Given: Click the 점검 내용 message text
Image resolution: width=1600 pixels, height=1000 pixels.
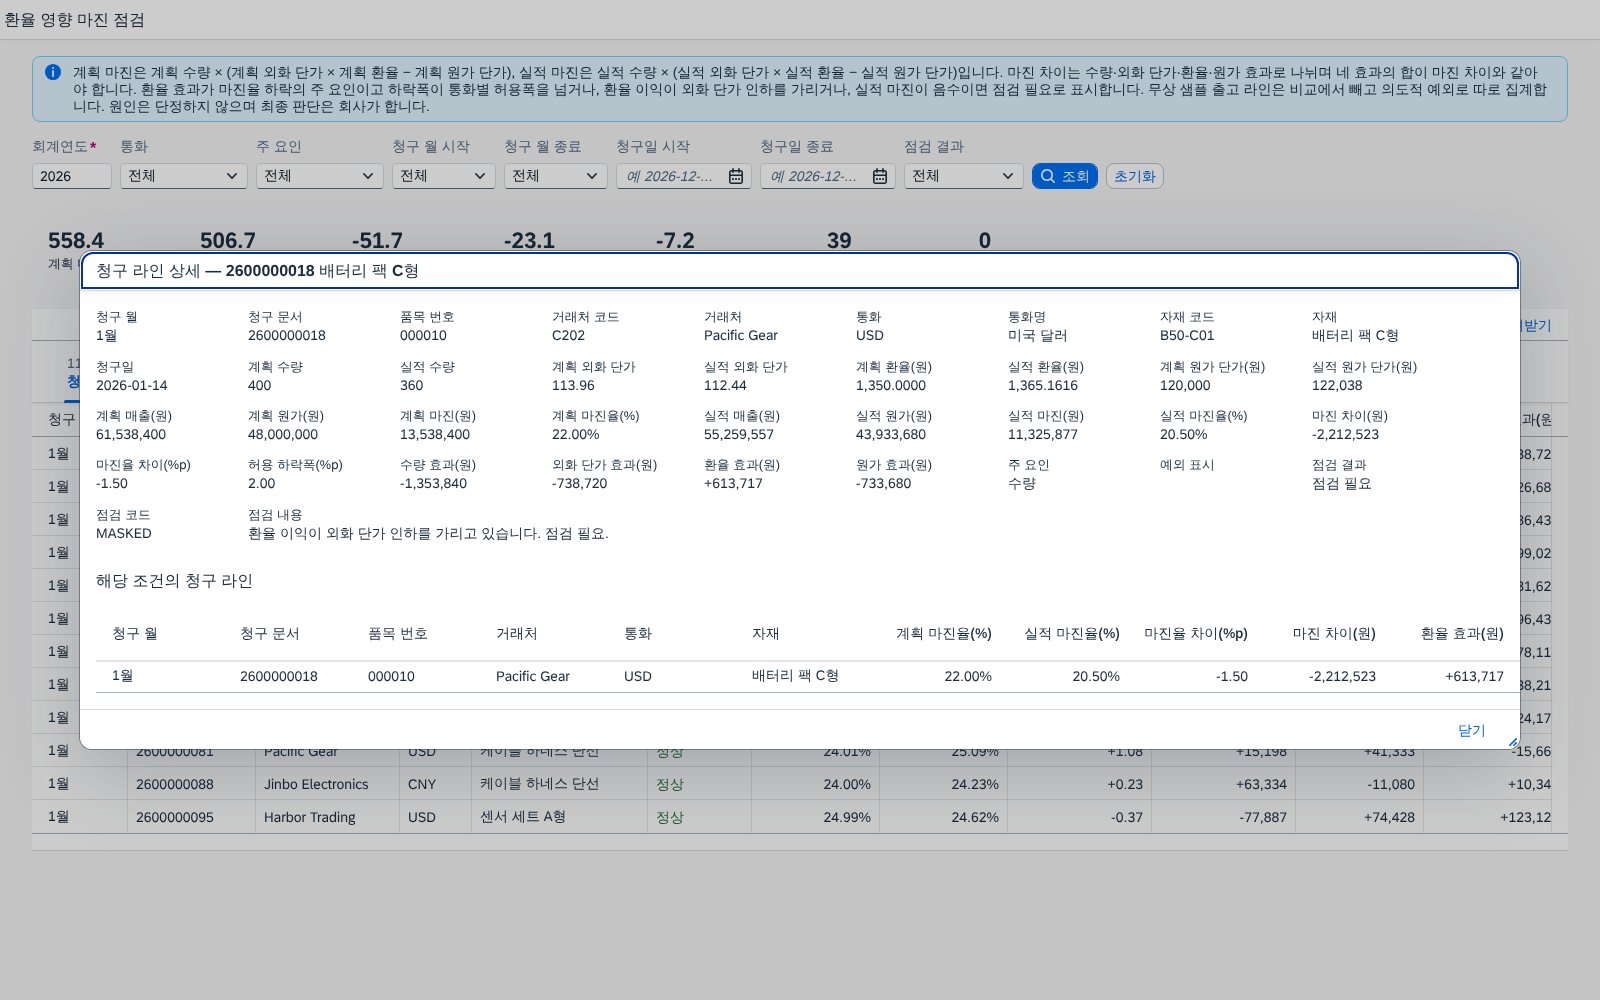Looking at the screenshot, I should point(428,533).
